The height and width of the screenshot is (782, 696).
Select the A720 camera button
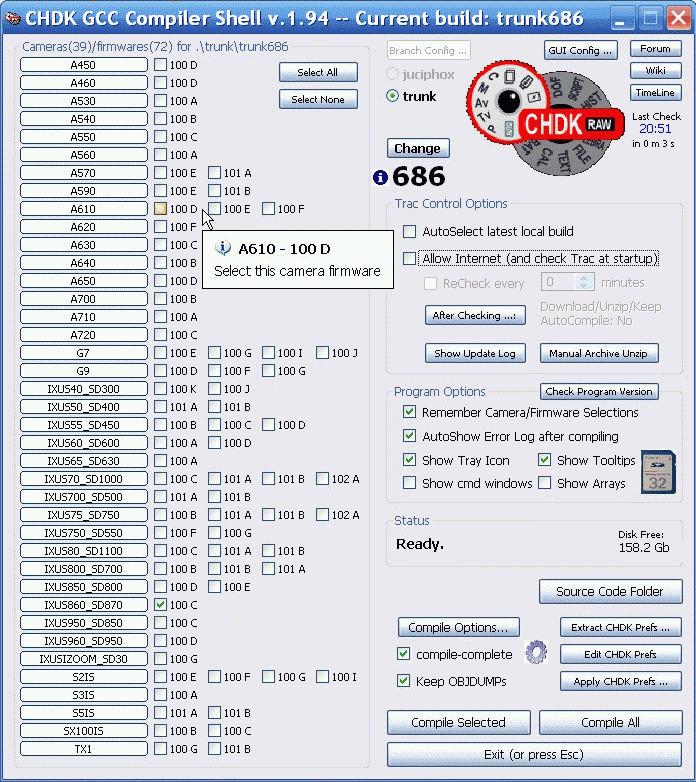(x=84, y=335)
